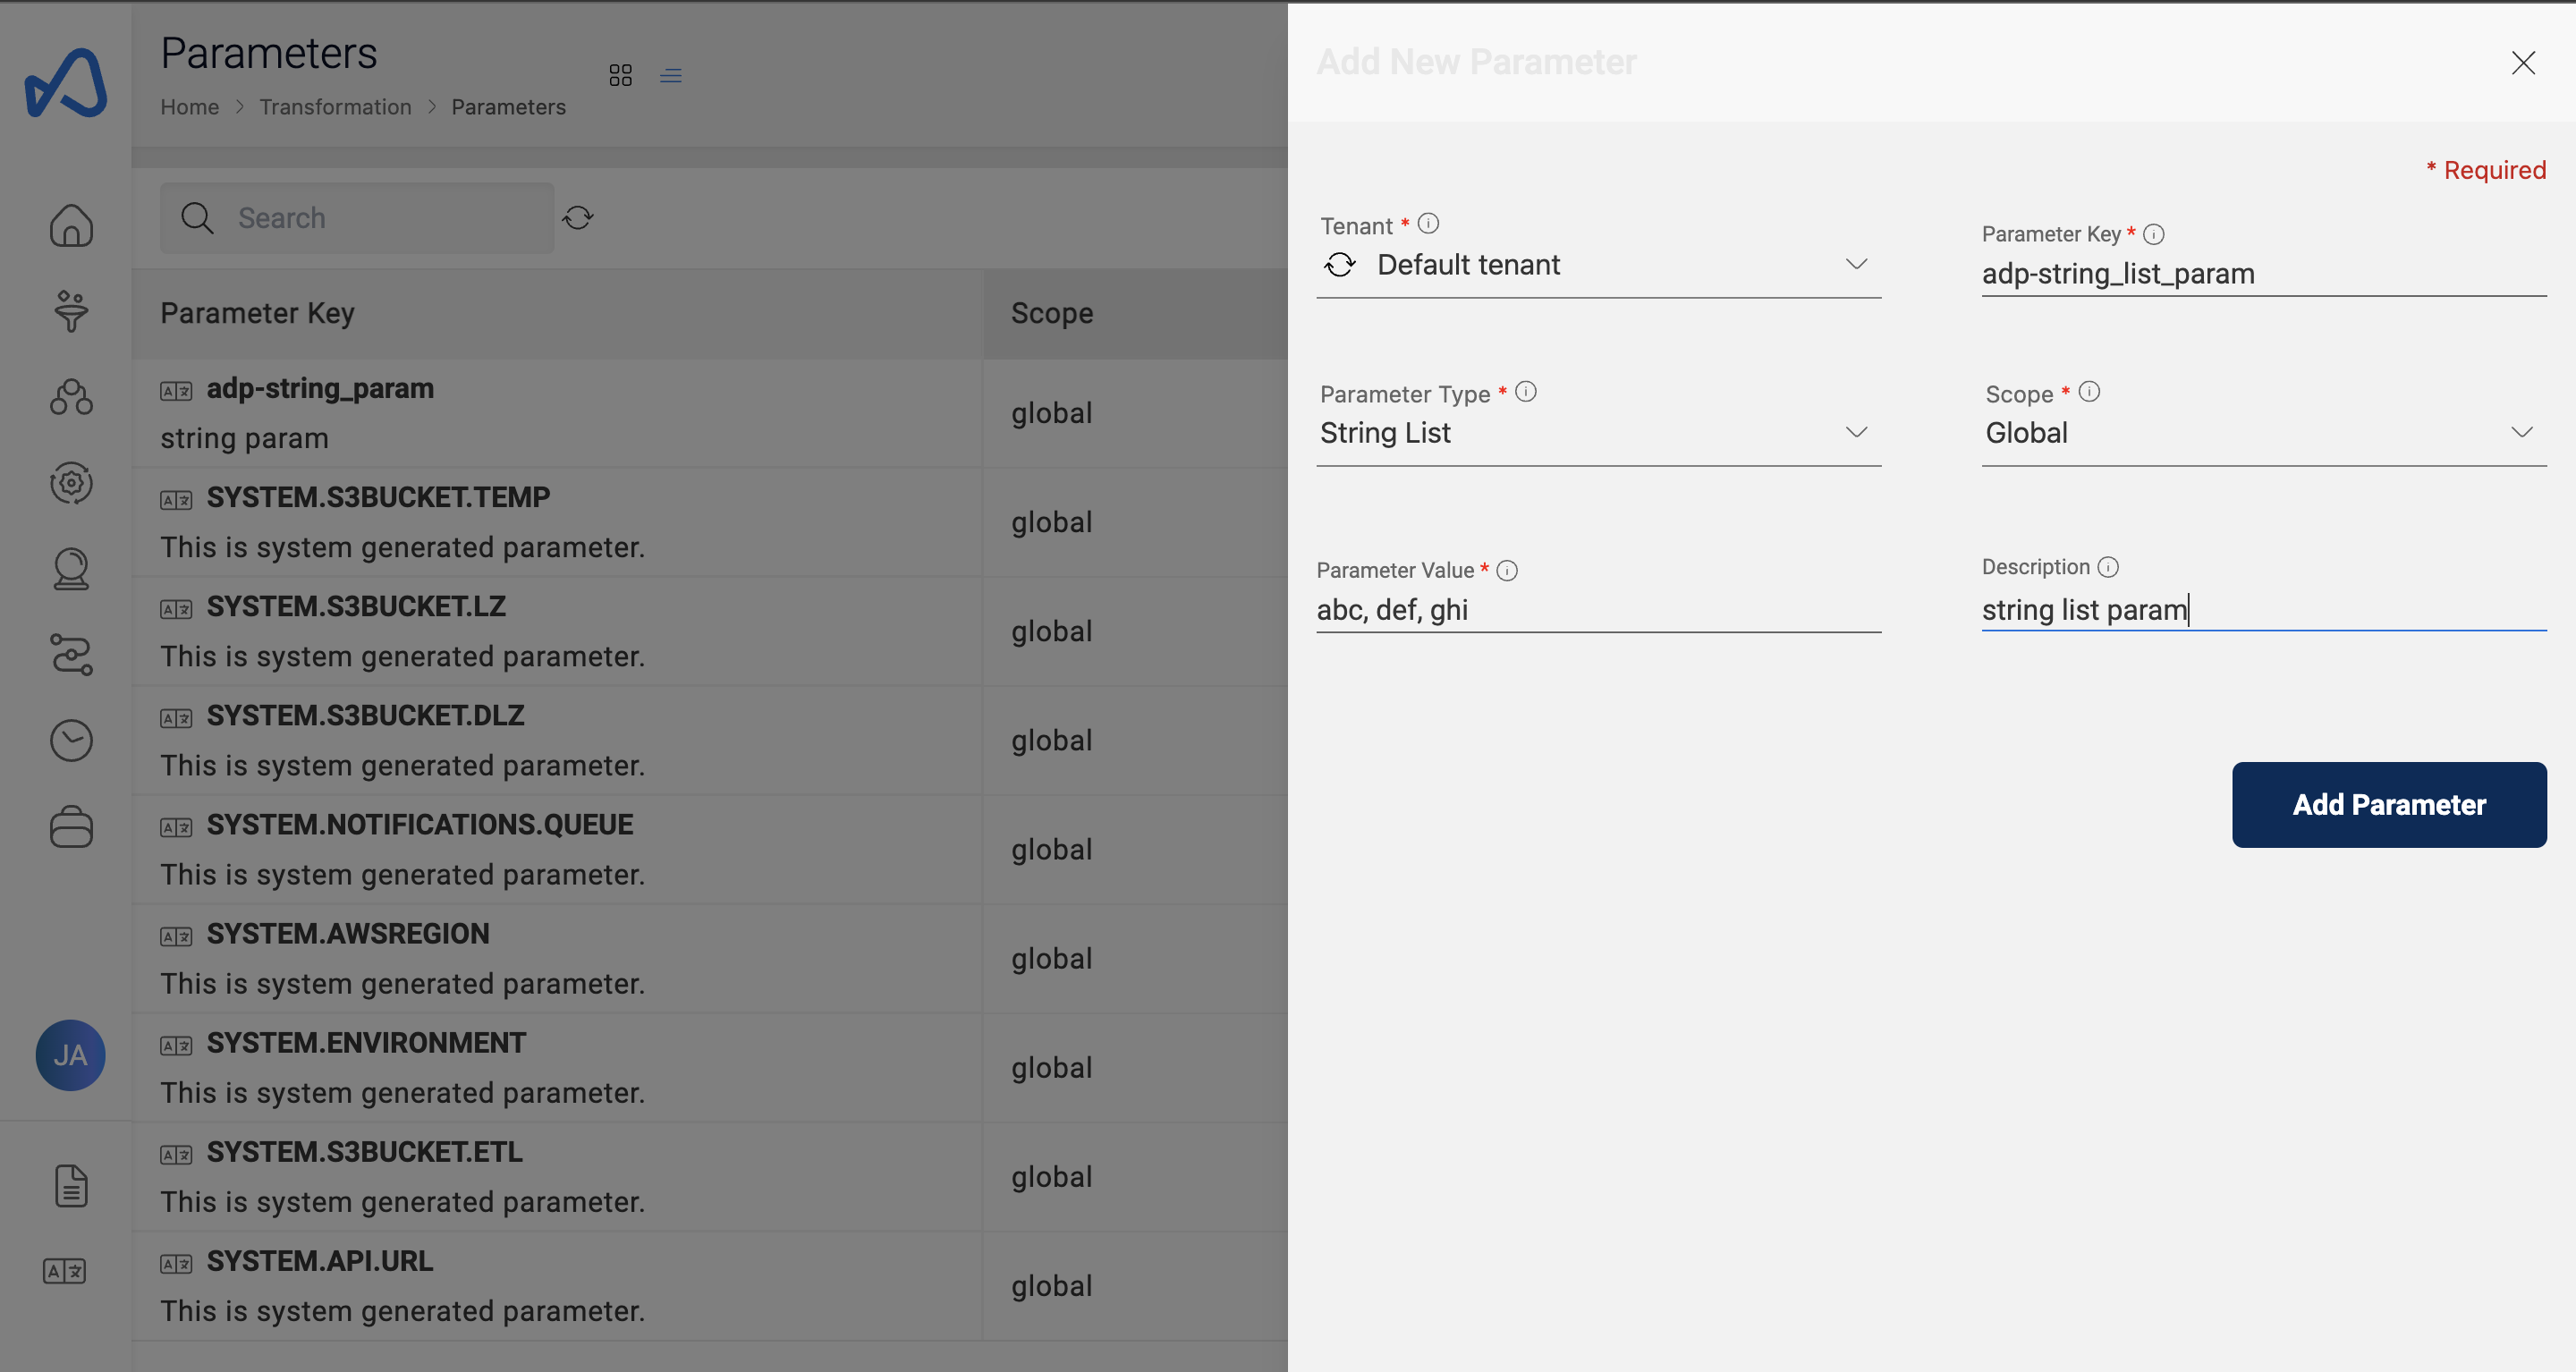
Task: Toggle the grid view layout button
Action: 620,75
